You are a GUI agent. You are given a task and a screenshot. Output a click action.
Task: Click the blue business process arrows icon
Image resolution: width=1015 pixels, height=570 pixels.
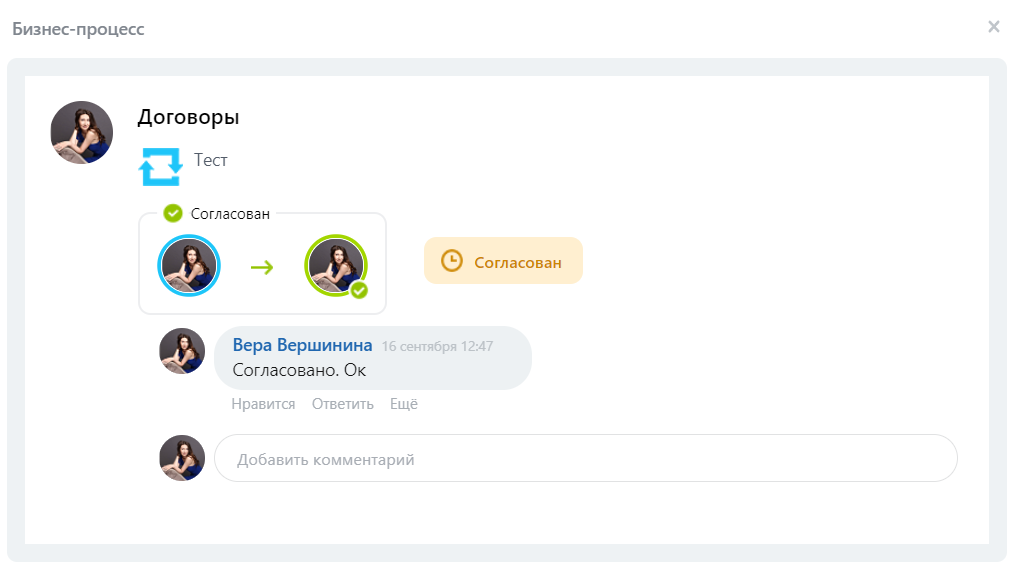[x=160, y=166]
